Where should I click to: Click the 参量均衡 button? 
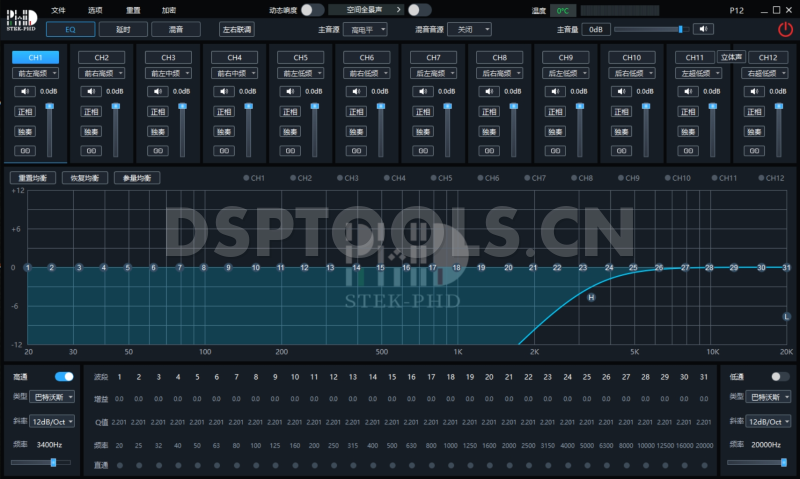click(x=137, y=178)
